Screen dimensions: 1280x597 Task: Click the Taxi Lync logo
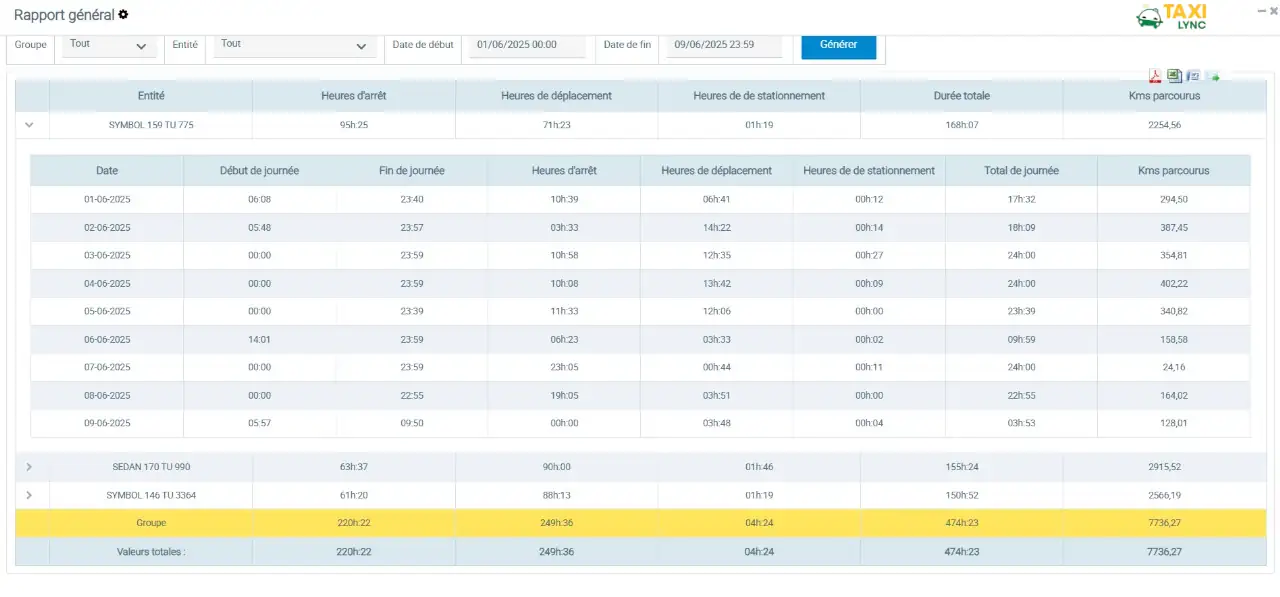1173,16
